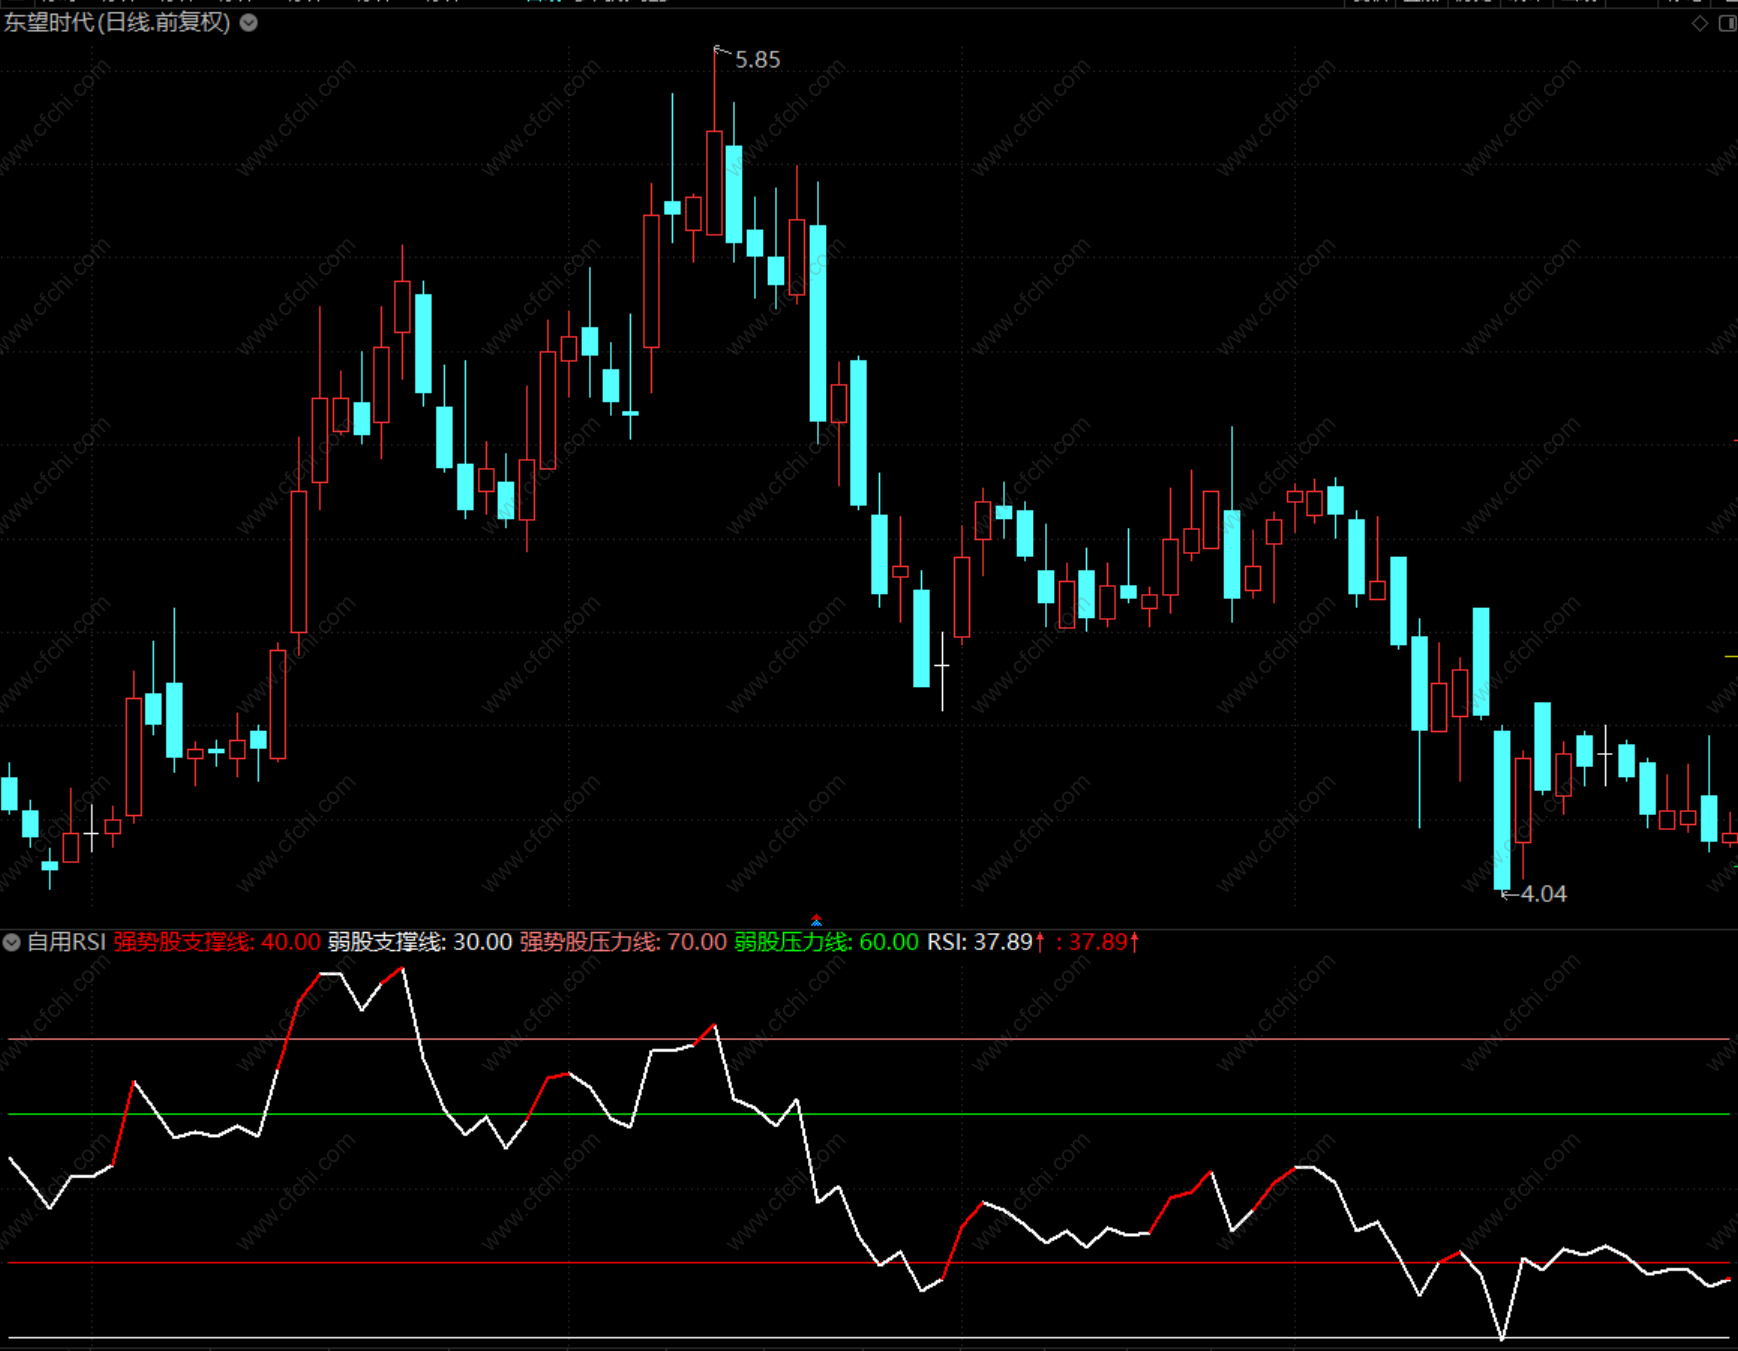Click the 弱股压力线: 60.00 label
Viewport: 1738px width, 1351px height.
tap(826, 942)
